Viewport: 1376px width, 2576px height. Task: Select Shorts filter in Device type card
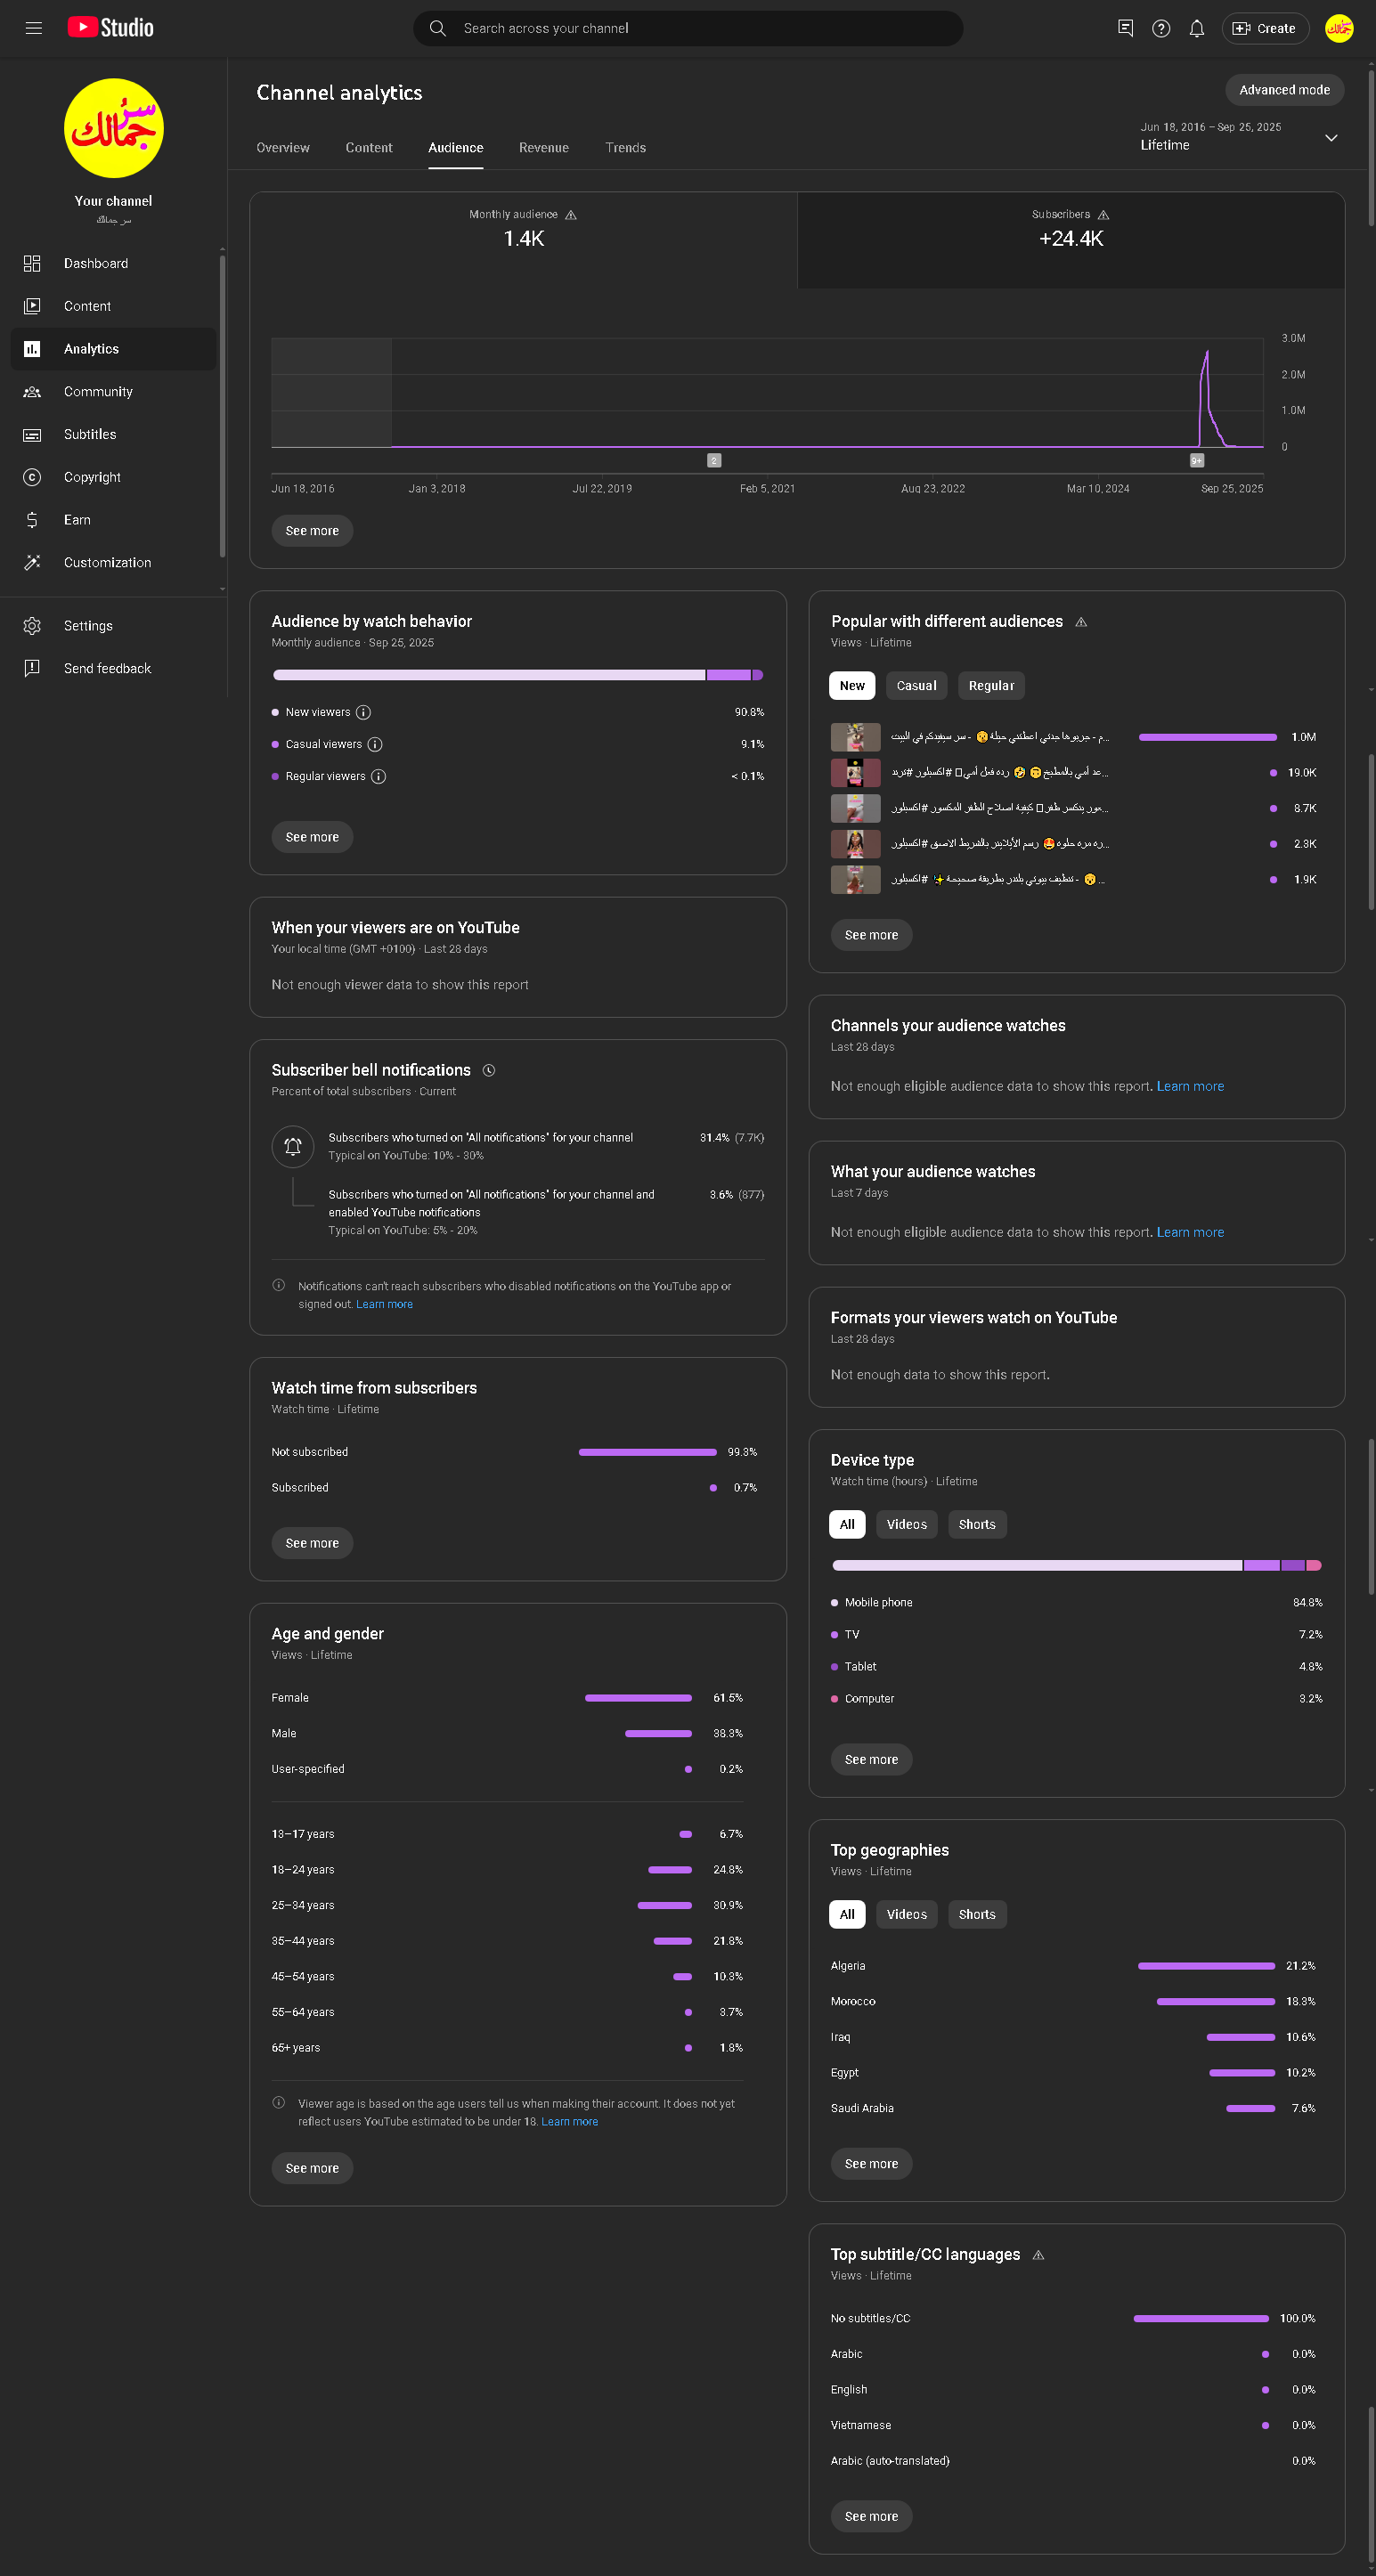coord(976,1524)
